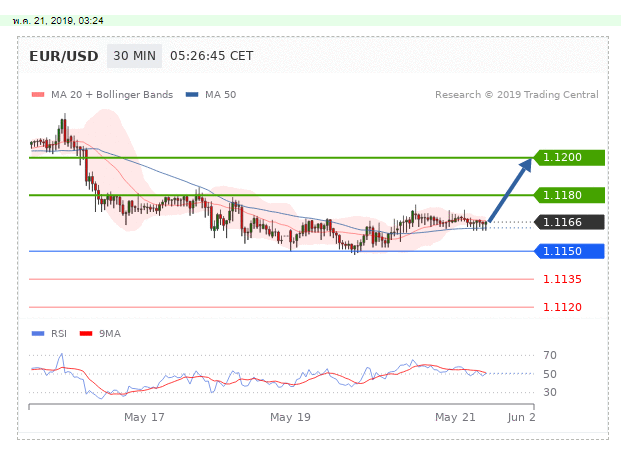Click the 1.1150 blue pivot price tag

click(x=569, y=251)
